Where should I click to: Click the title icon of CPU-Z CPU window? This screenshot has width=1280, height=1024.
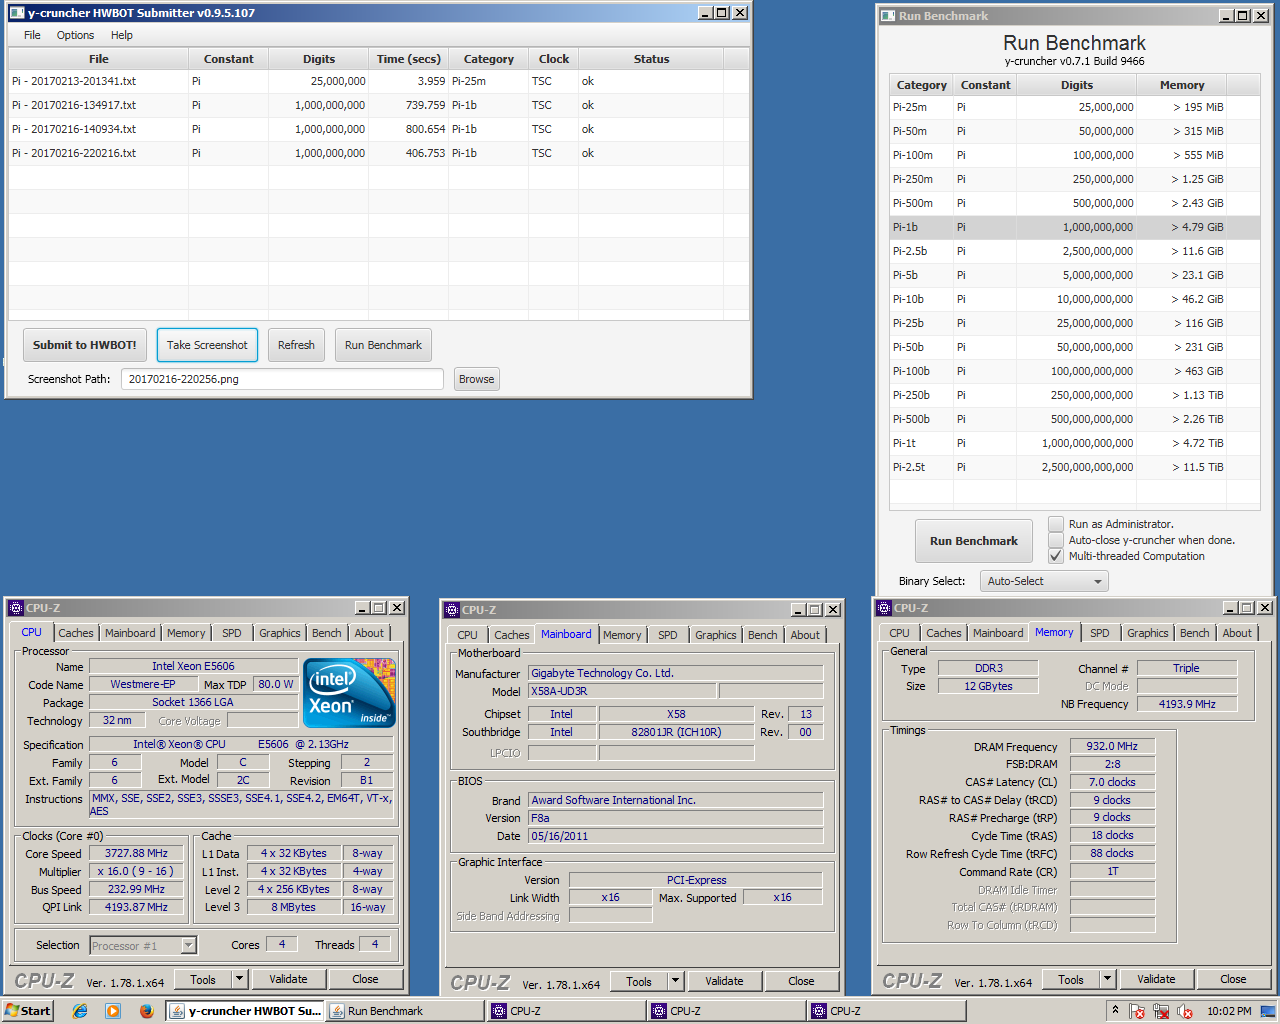(x=16, y=608)
